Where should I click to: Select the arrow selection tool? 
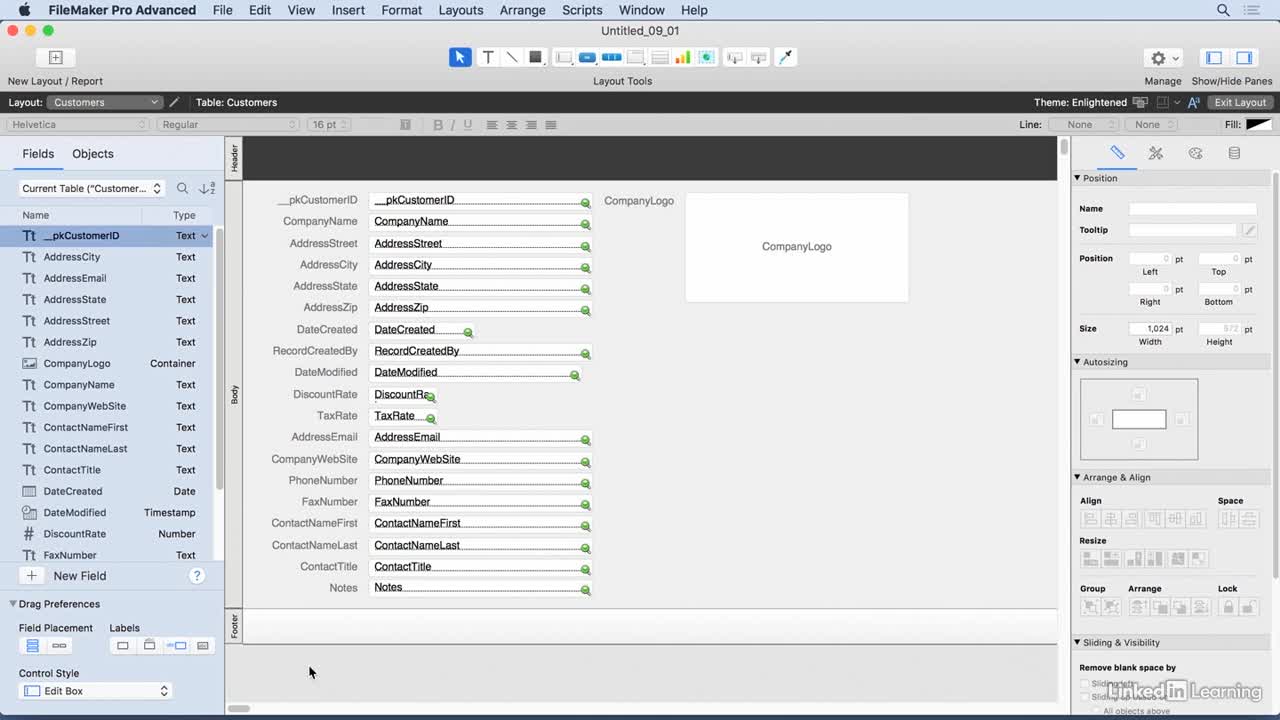coord(460,57)
